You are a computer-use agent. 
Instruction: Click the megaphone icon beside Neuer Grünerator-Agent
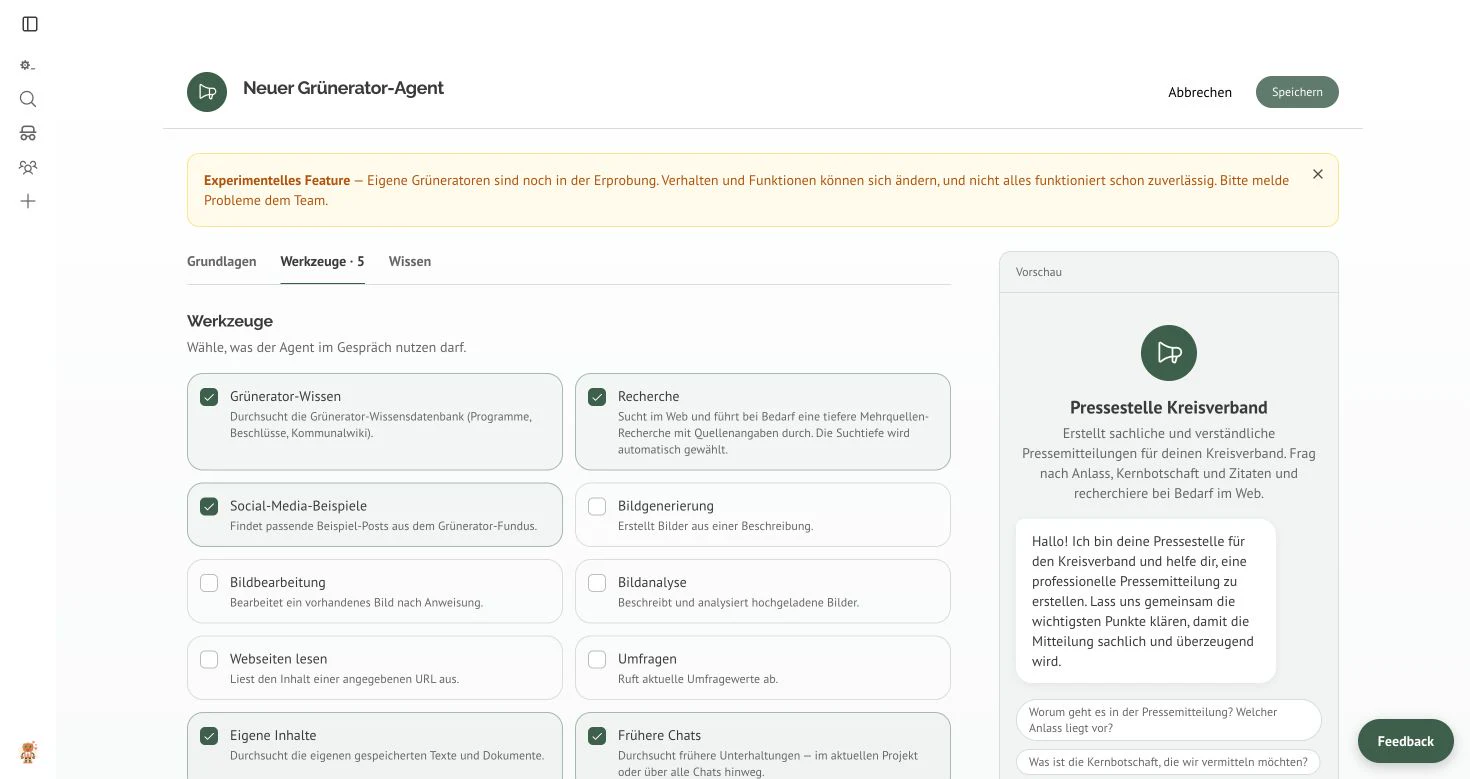(207, 92)
